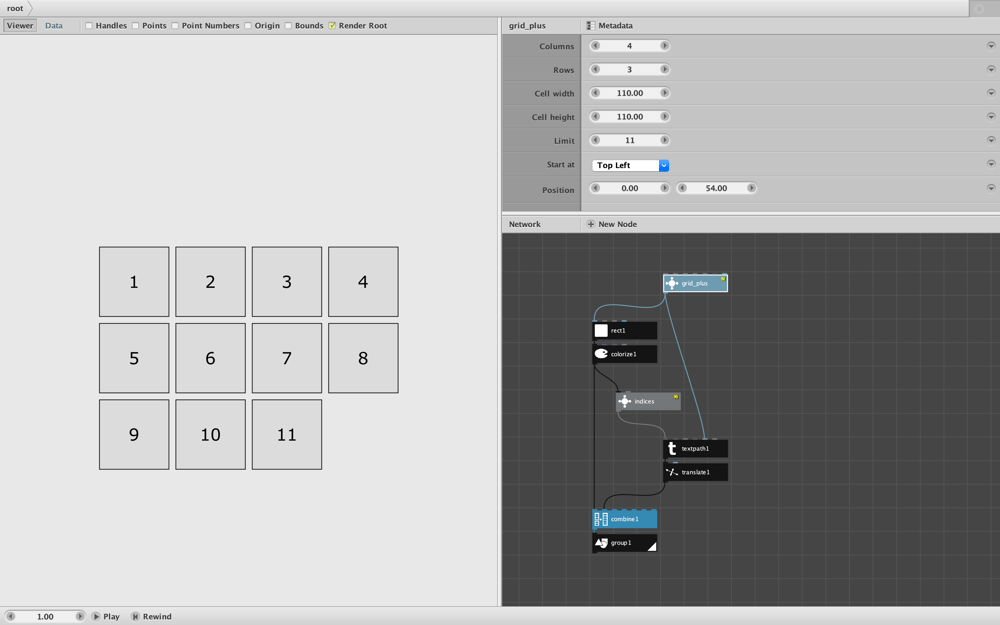Click the viewer cell numbered 11
Image resolution: width=1000 pixels, height=625 pixels.
(287, 434)
